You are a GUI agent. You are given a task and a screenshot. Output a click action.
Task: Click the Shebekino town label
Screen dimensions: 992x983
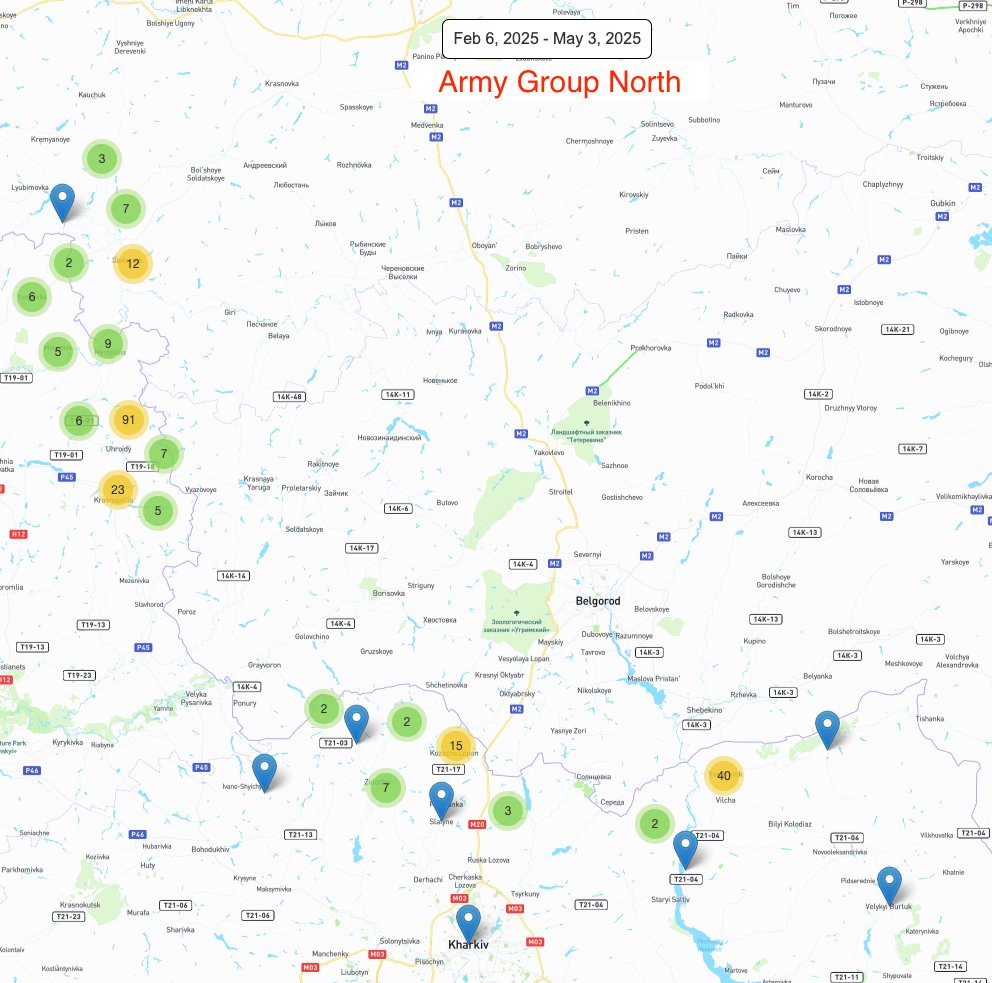click(704, 710)
